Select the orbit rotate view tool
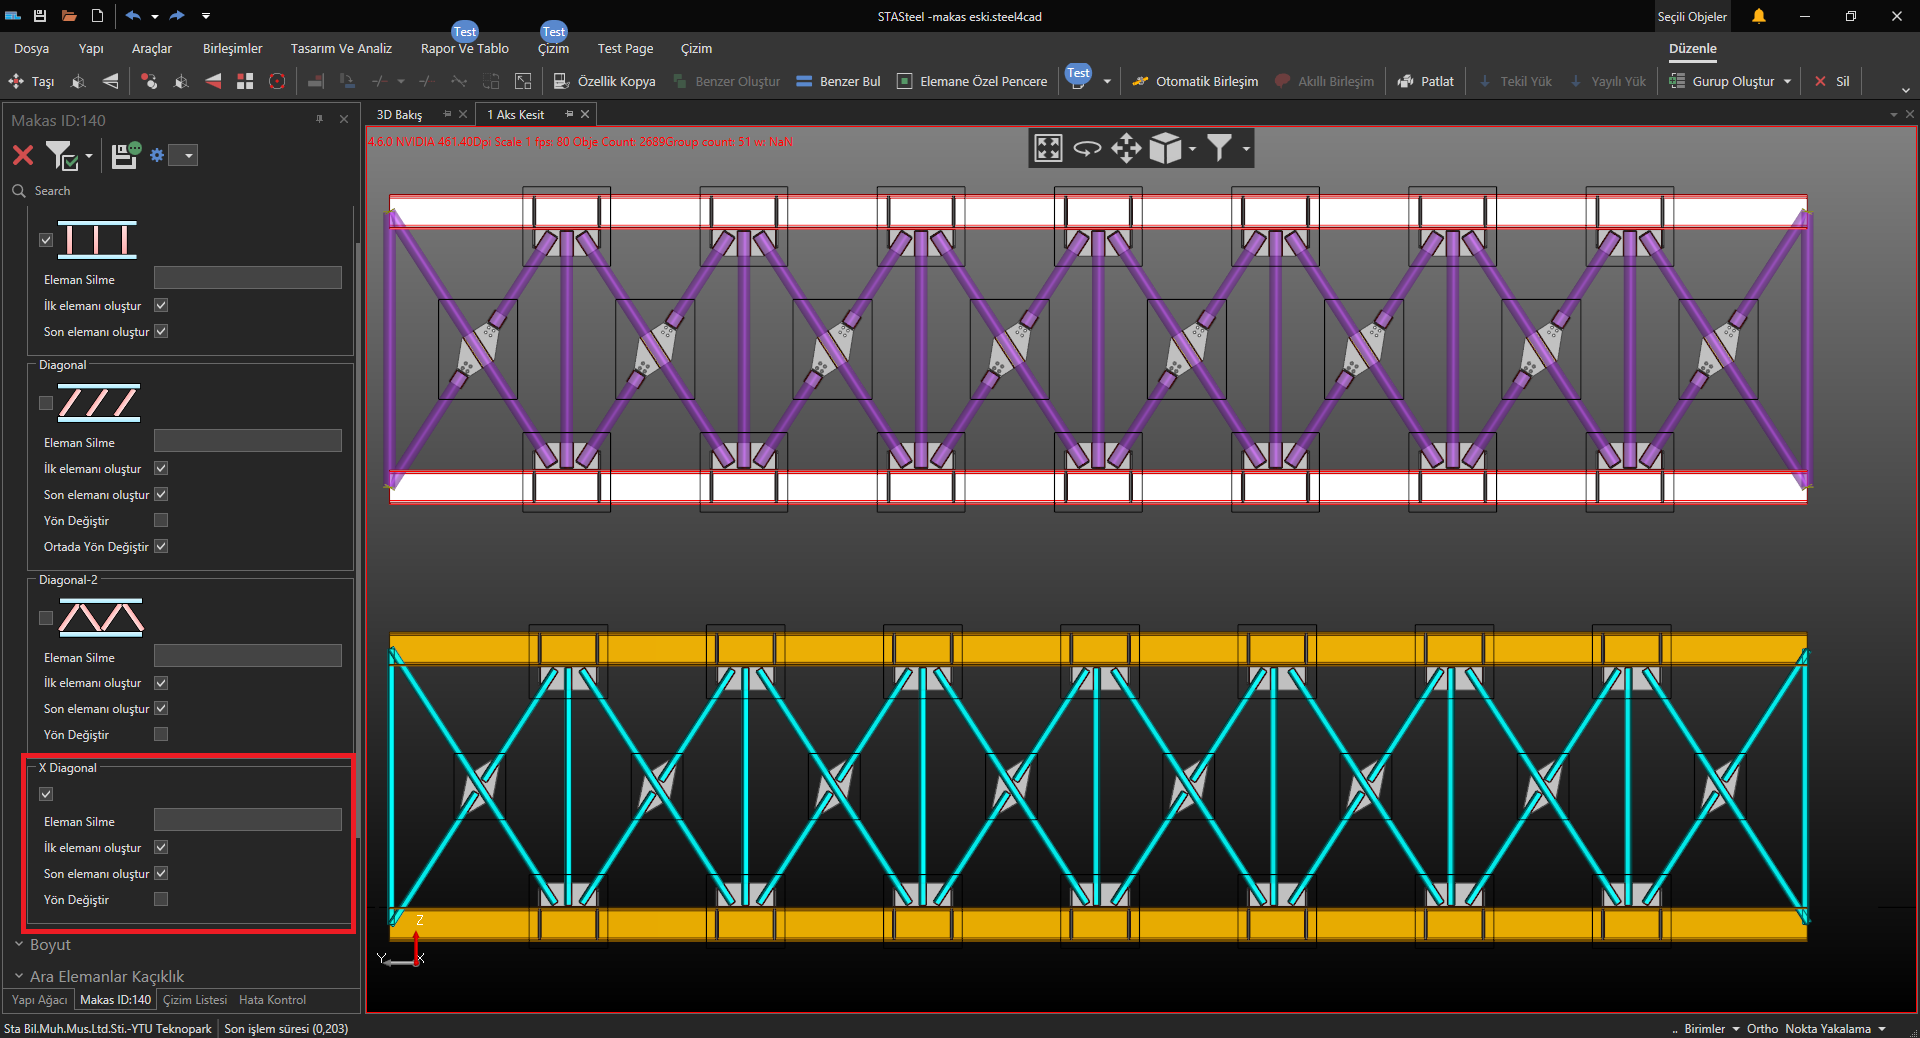The width and height of the screenshot is (1920, 1038). click(x=1087, y=148)
